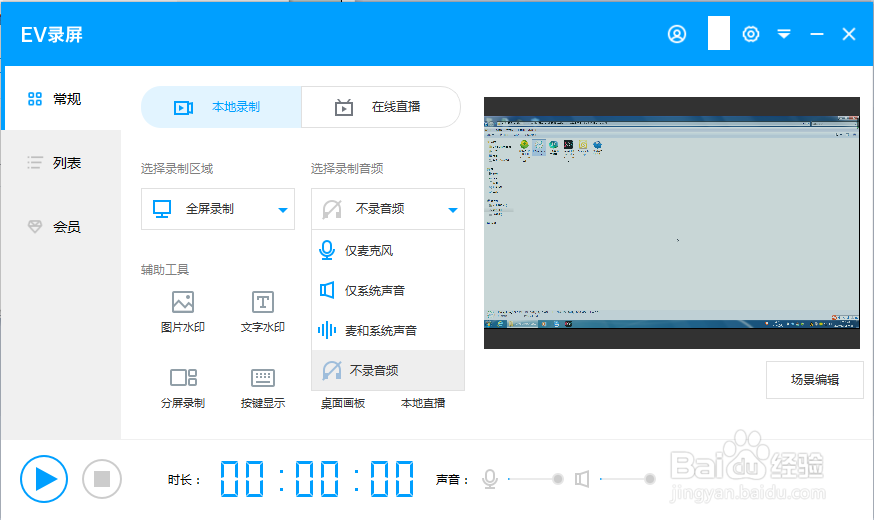Viewport: 874px width, 523px height.
Task: Close the EV录屏 window
Action: pos(849,34)
